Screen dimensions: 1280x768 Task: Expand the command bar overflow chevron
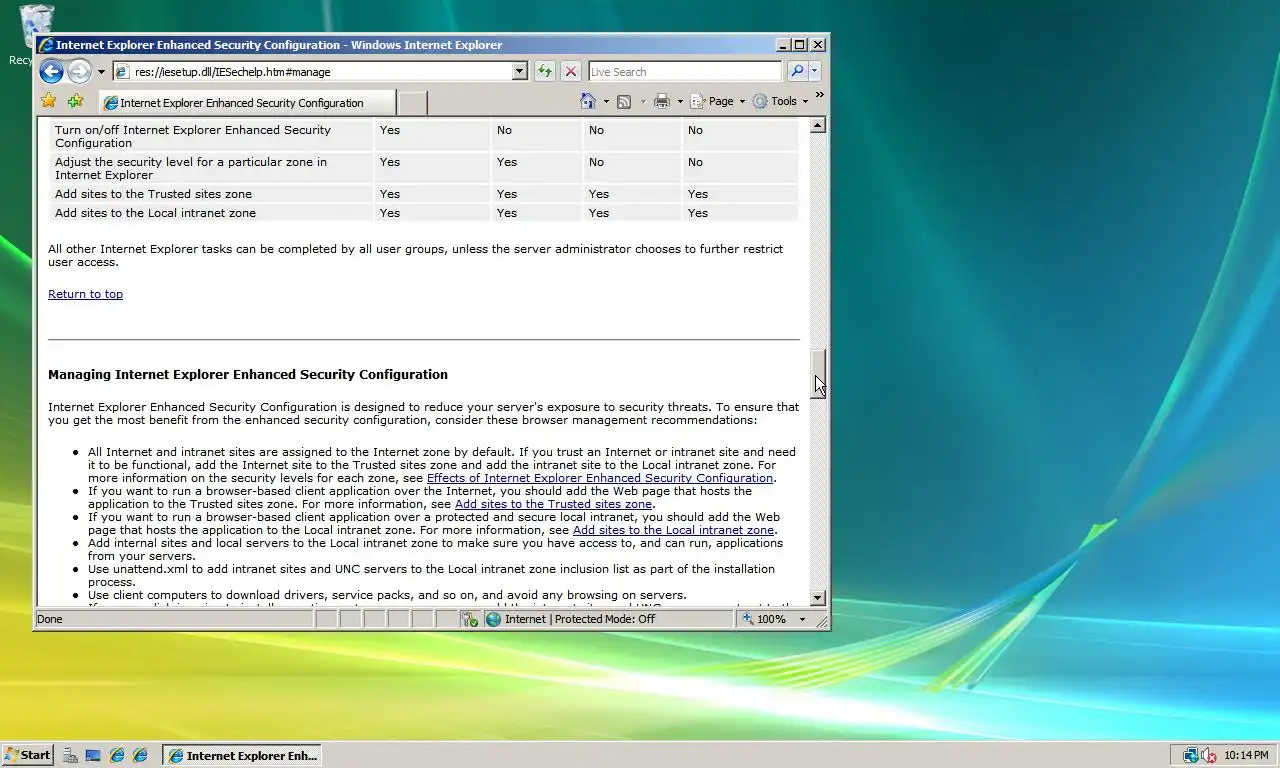[x=820, y=96]
